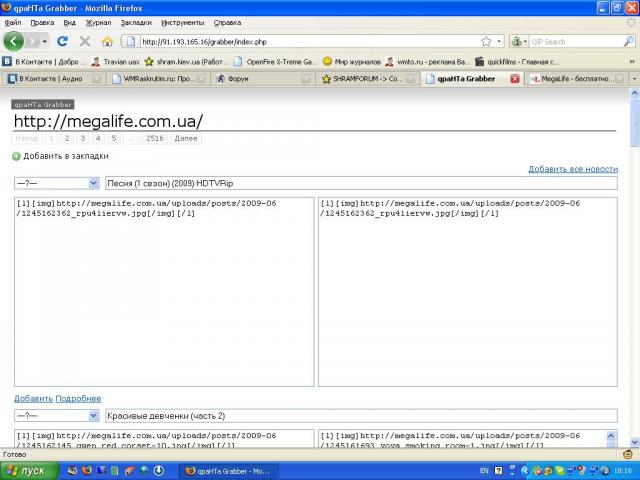Click the 'Добавить' link under first news
Image resolution: width=640 pixels, height=480 pixels.
(x=33, y=399)
